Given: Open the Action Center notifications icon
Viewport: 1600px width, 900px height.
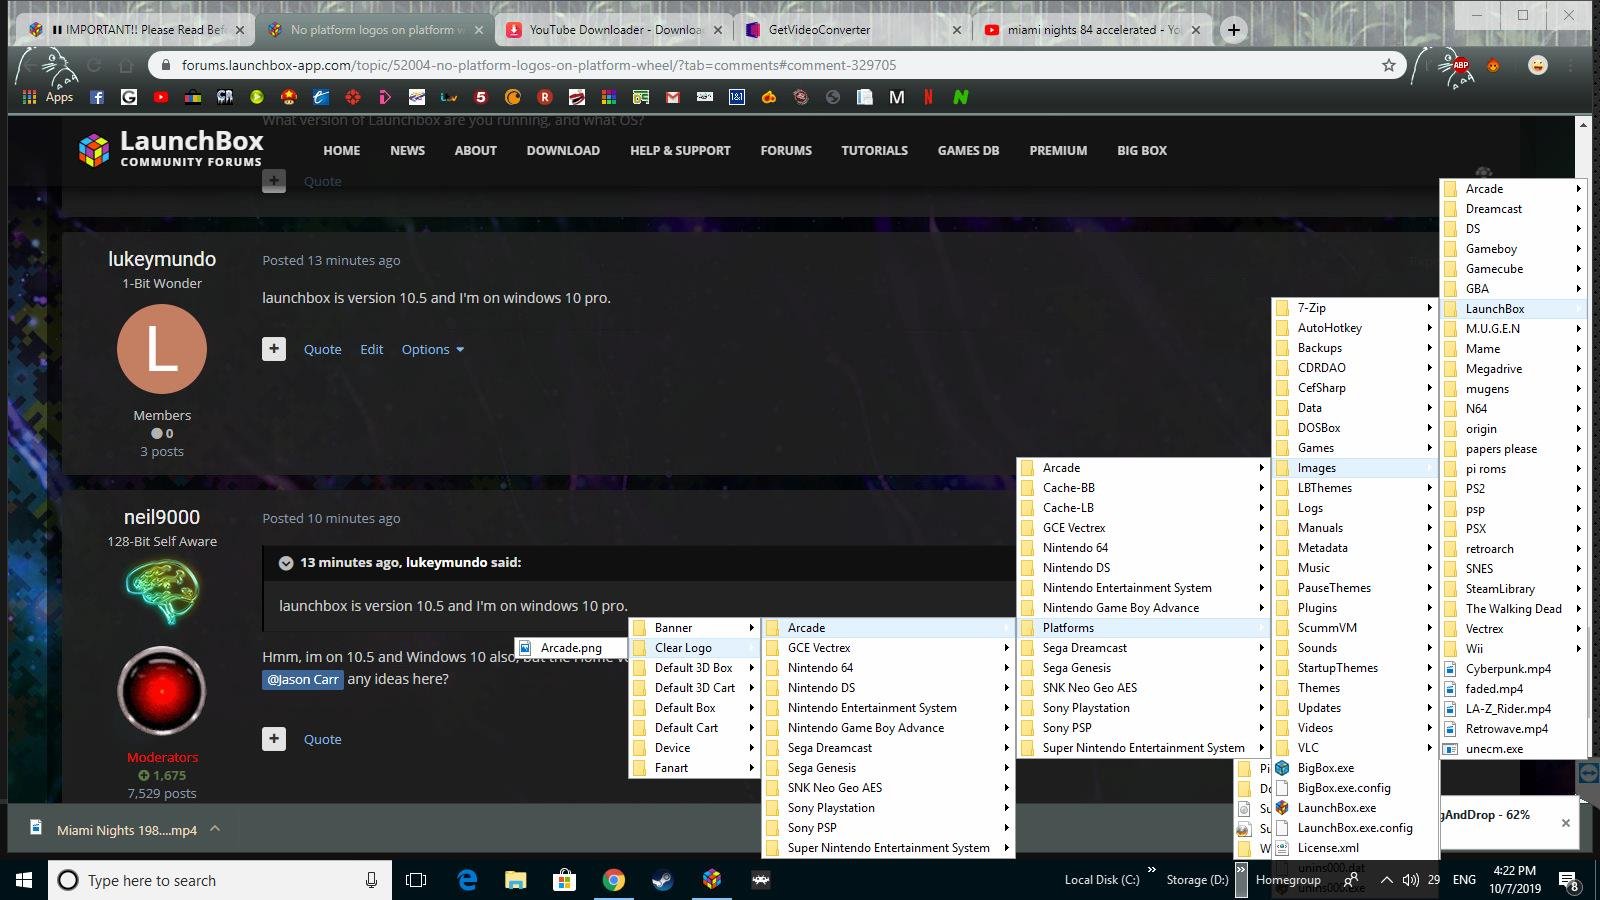Looking at the screenshot, I should coord(1569,881).
